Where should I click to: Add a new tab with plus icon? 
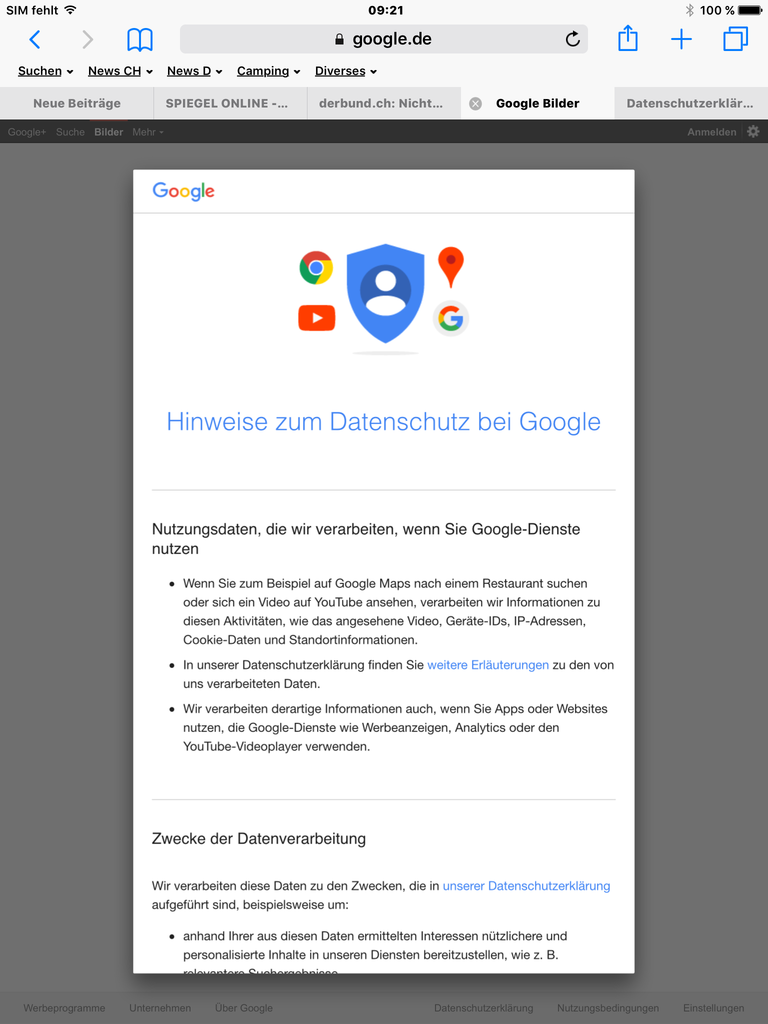[x=681, y=39]
